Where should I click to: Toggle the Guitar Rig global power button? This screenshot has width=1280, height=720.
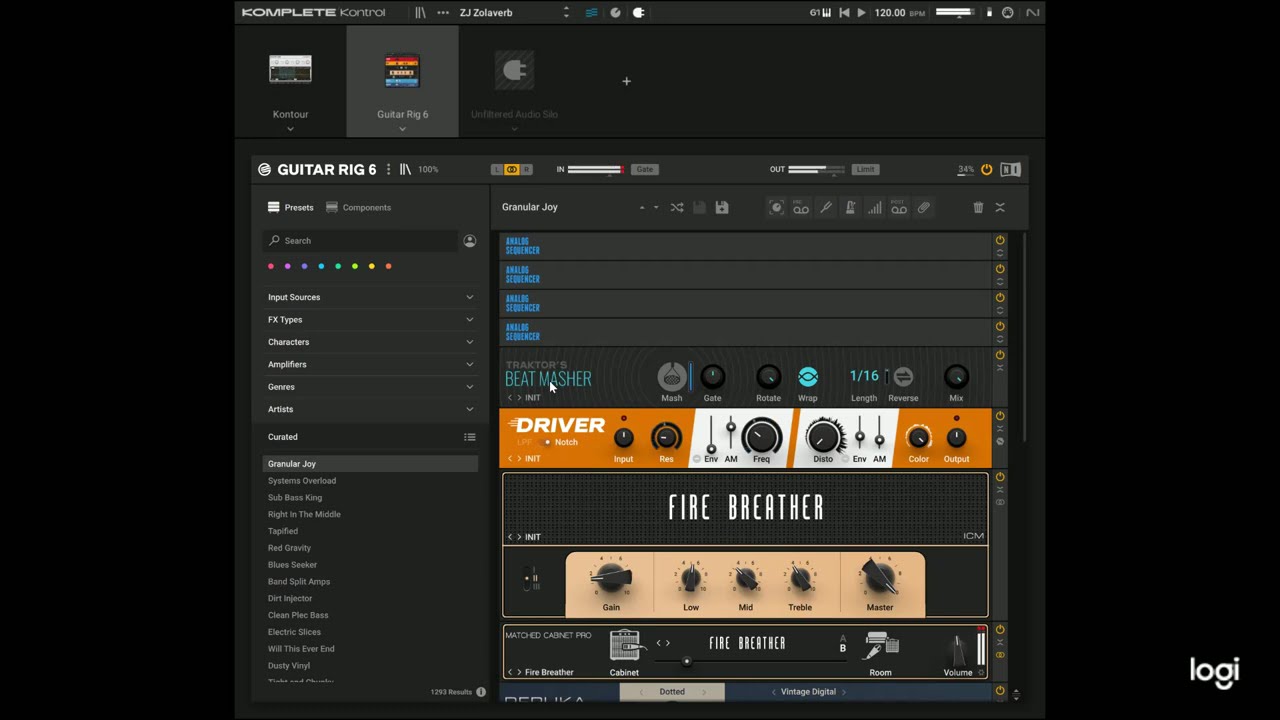click(986, 169)
